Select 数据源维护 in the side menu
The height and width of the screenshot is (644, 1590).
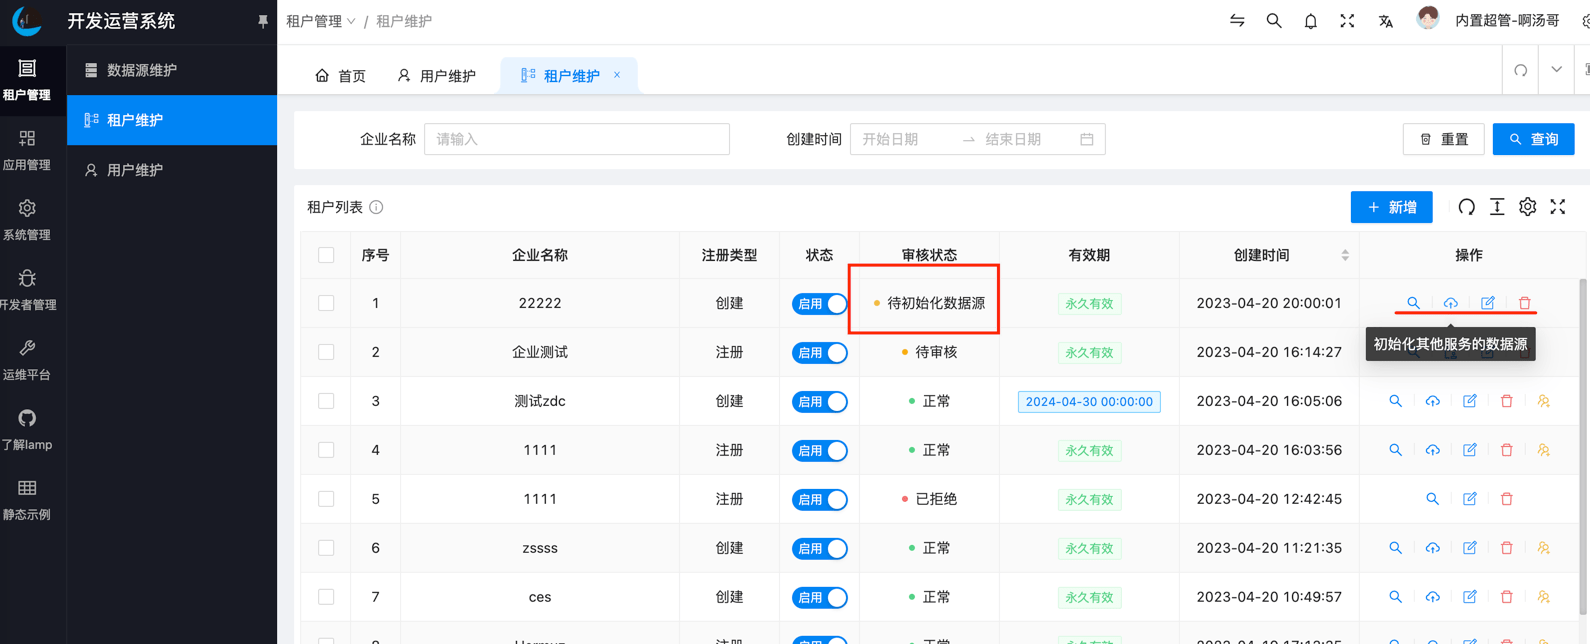(x=141, y=70)
